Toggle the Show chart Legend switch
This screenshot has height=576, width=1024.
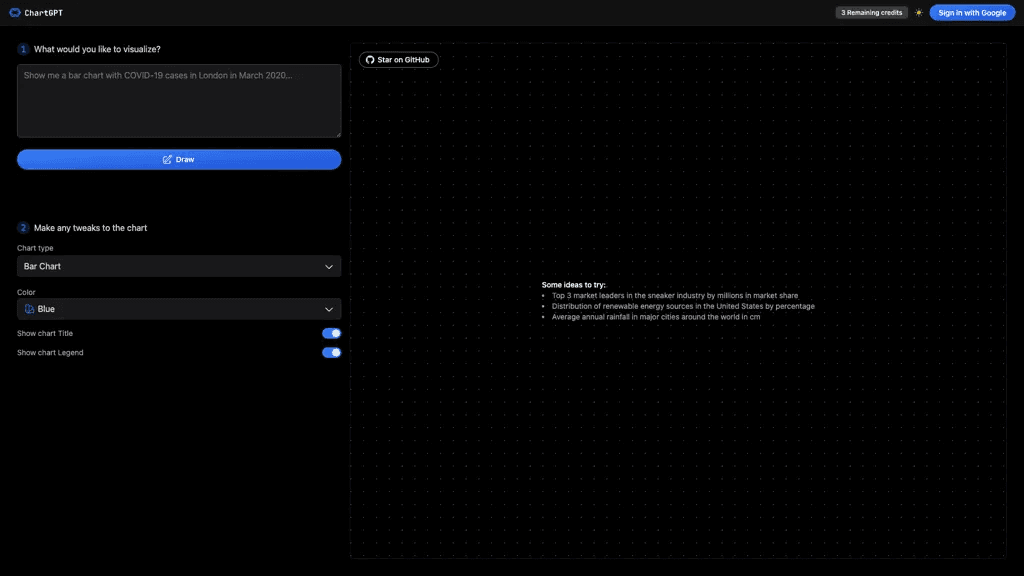(331, 353)
